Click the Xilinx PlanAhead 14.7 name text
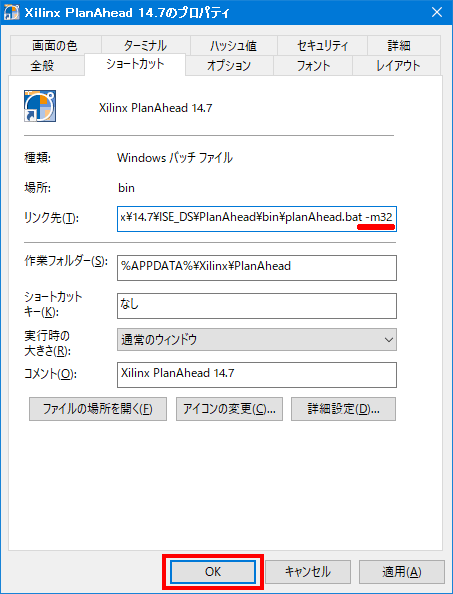The height and width of the screenshot is (594, 453). [x=155, y=108]
